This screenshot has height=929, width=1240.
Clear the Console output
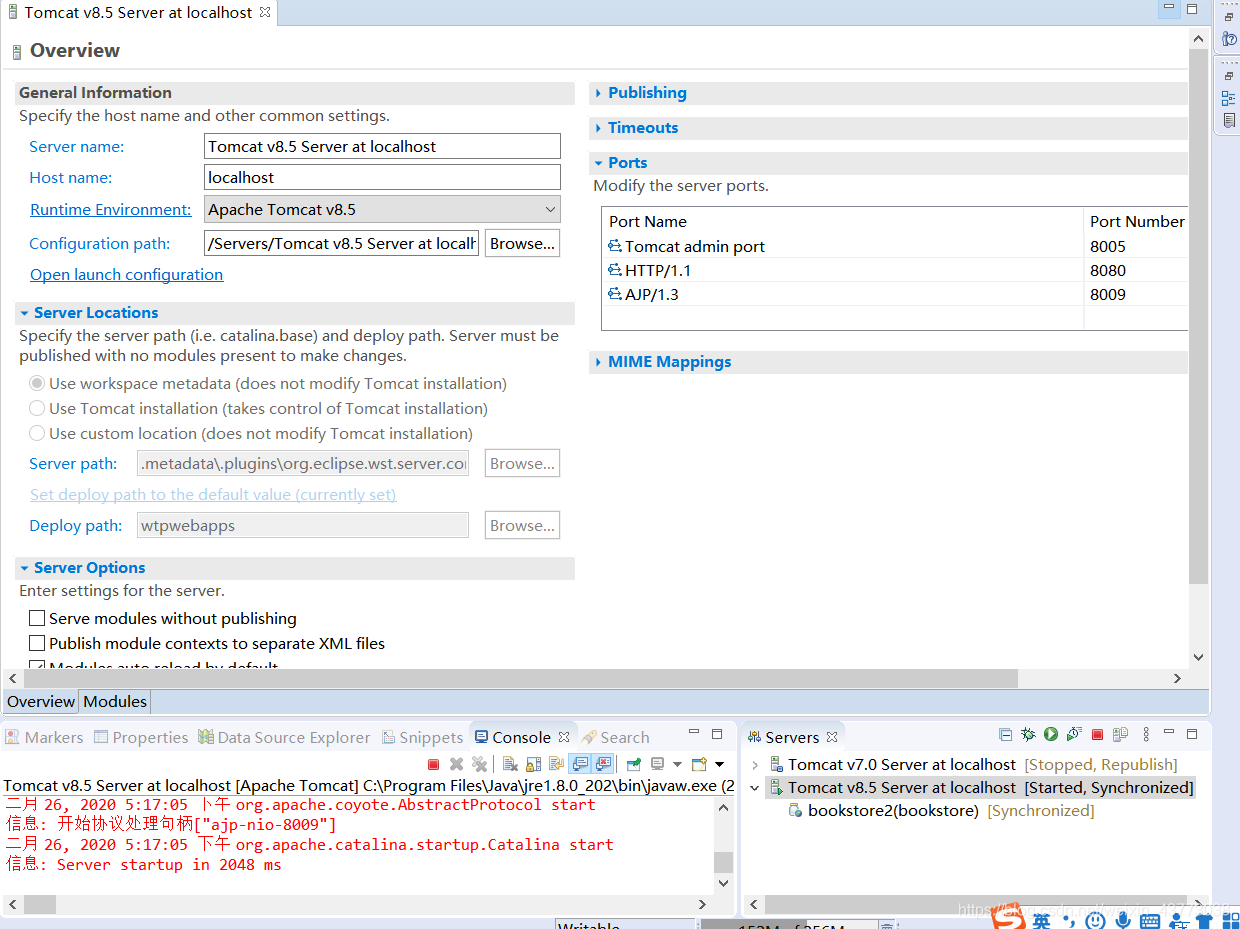coord(510,764)
